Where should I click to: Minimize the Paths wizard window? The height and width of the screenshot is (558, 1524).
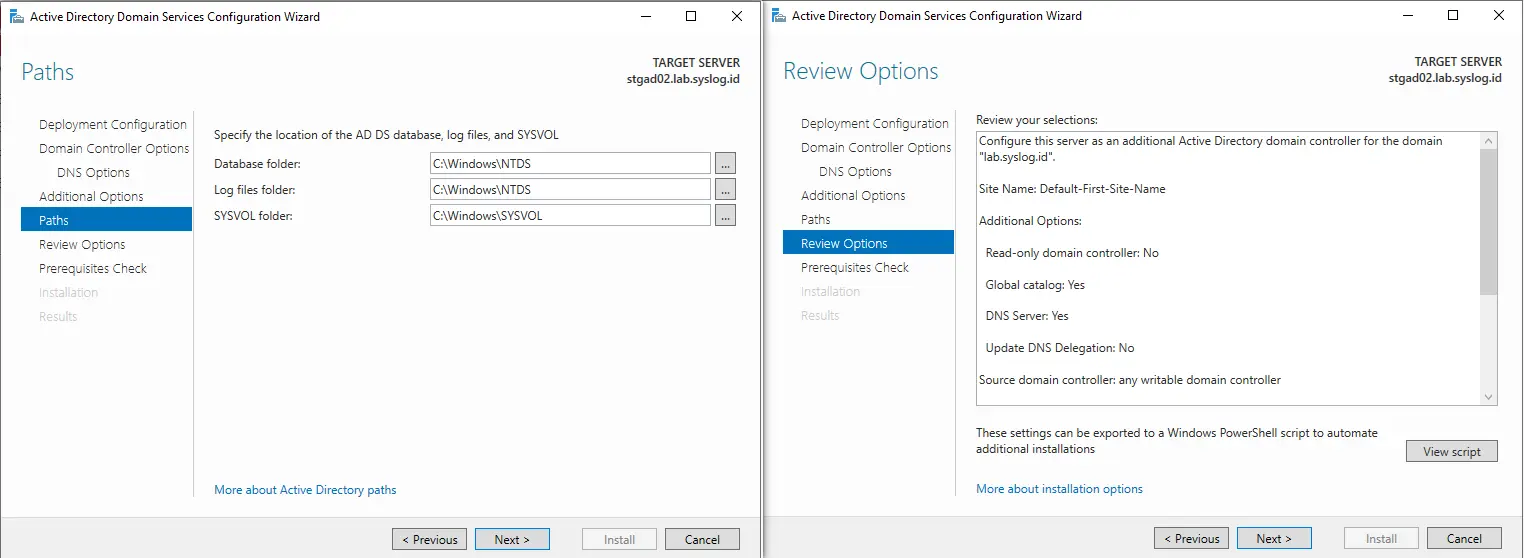click(x=645, y=17)
